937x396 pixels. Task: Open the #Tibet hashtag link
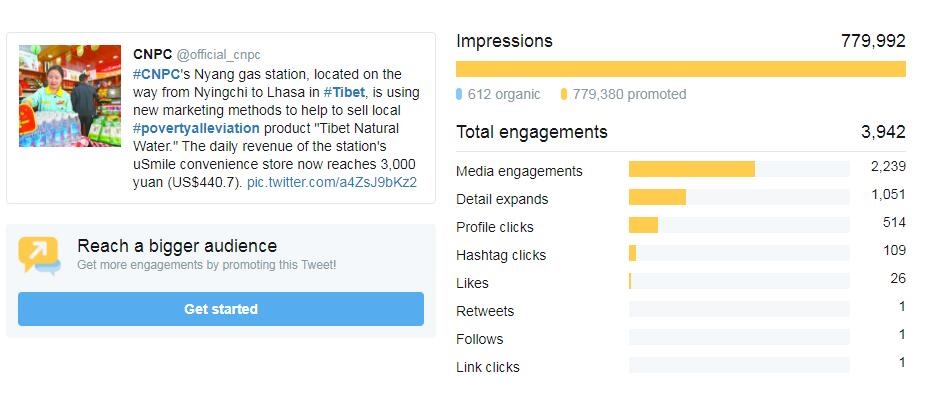[x=344, y=93]
